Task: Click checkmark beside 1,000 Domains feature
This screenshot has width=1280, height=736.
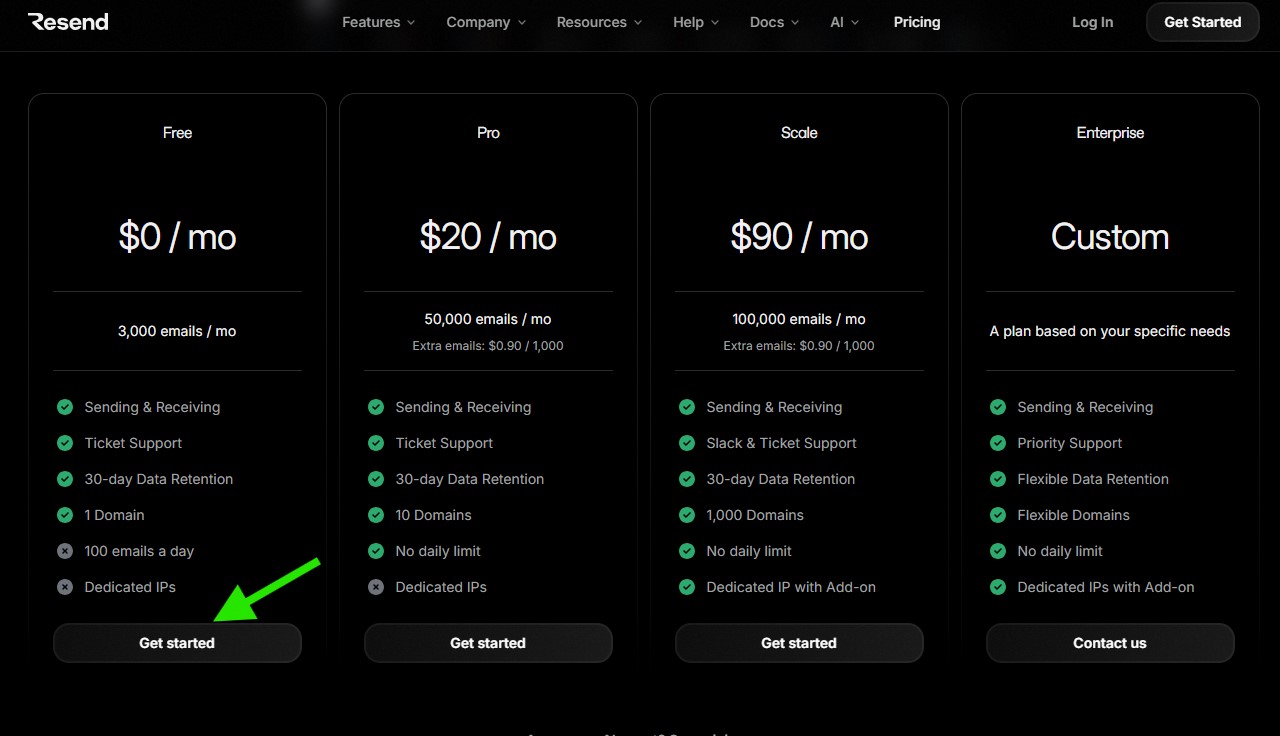Action: [x=687, y=515]
